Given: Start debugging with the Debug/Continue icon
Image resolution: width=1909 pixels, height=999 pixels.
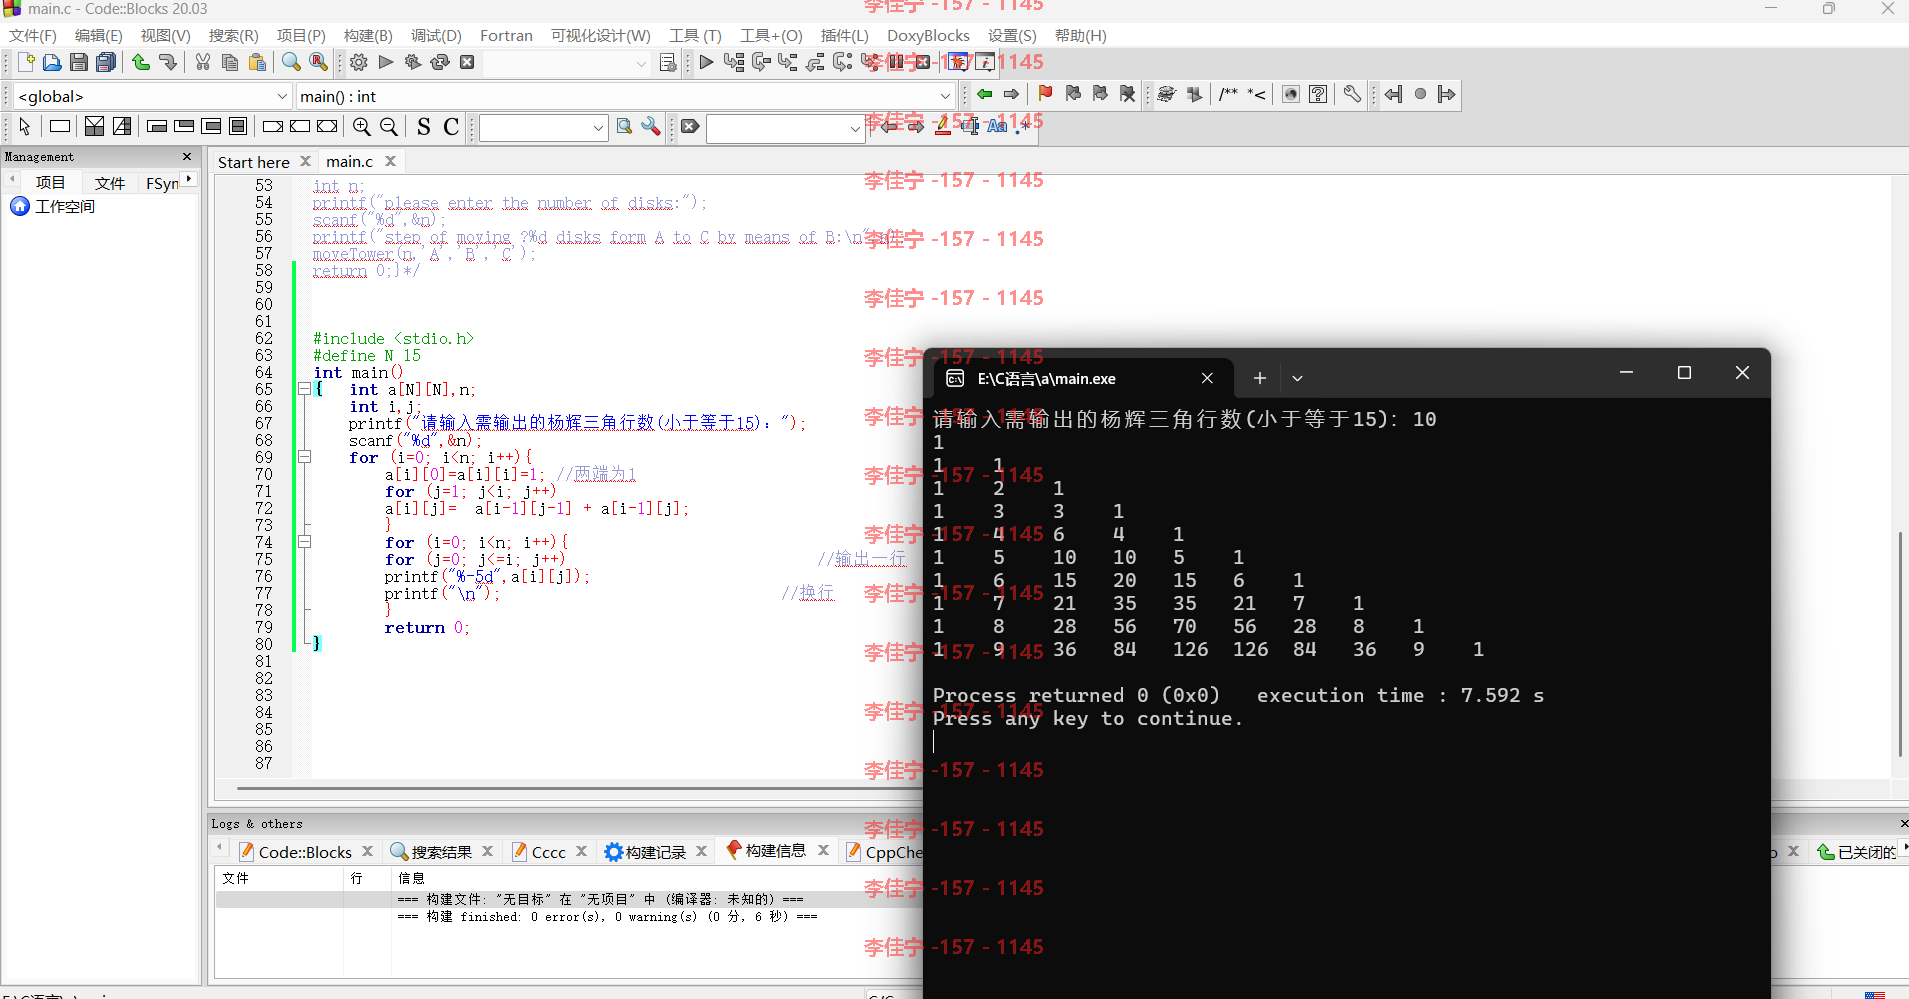Looking at the screenshot, I should 707,62.
